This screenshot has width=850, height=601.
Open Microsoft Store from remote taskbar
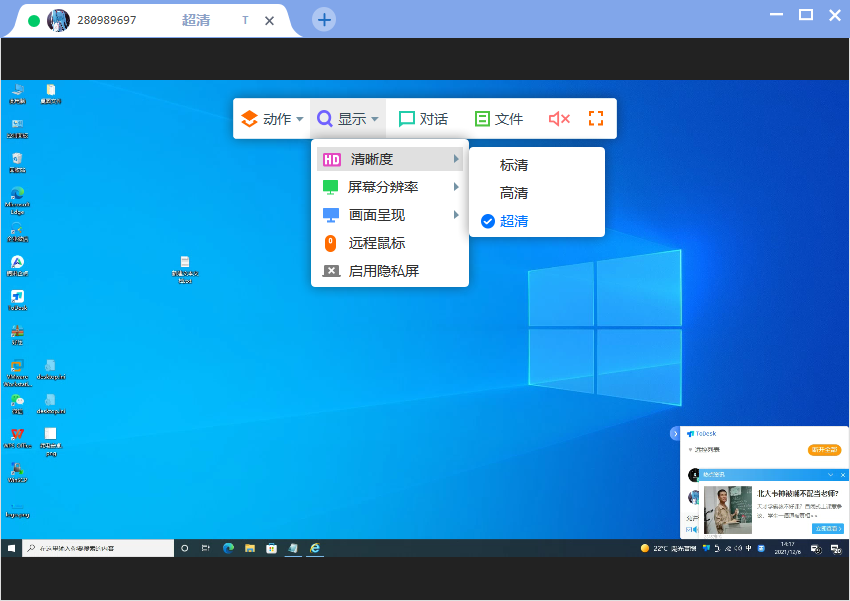point(272,548)
